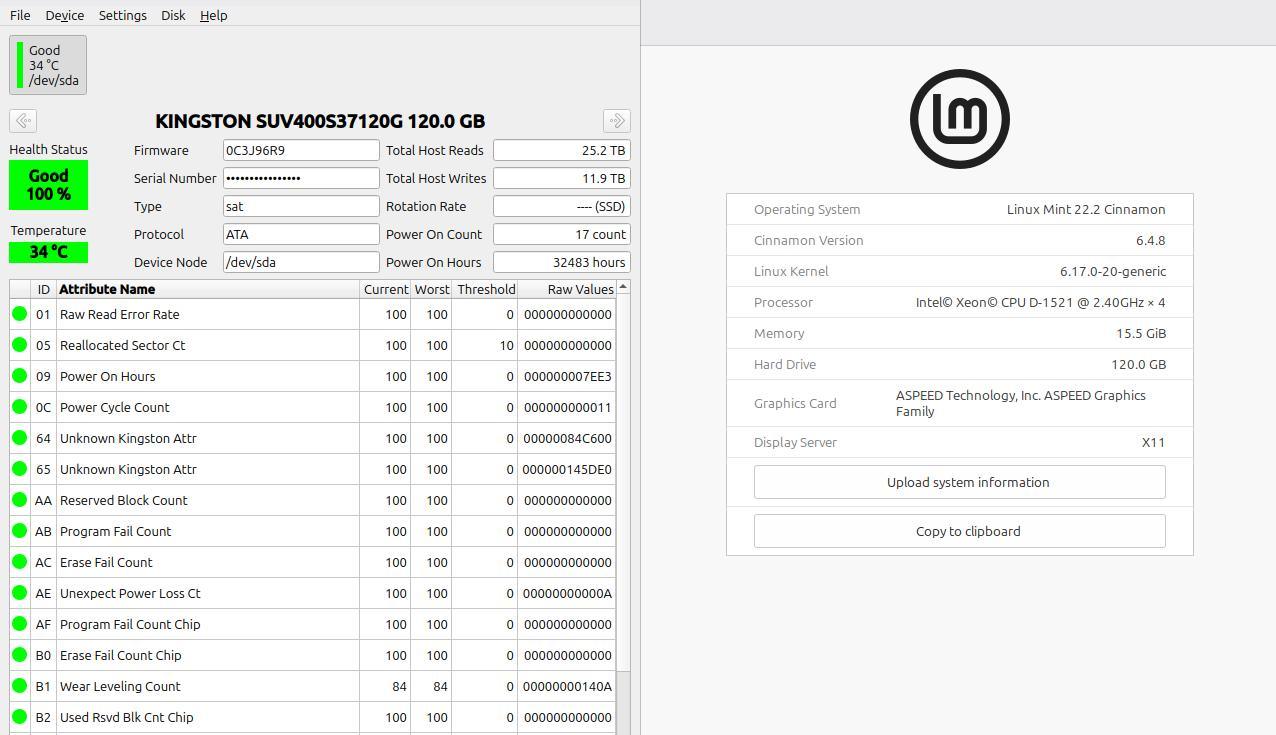Sort by Worst column header
Viewport: 1276px width, 735px height.
(x=431, y=289)
